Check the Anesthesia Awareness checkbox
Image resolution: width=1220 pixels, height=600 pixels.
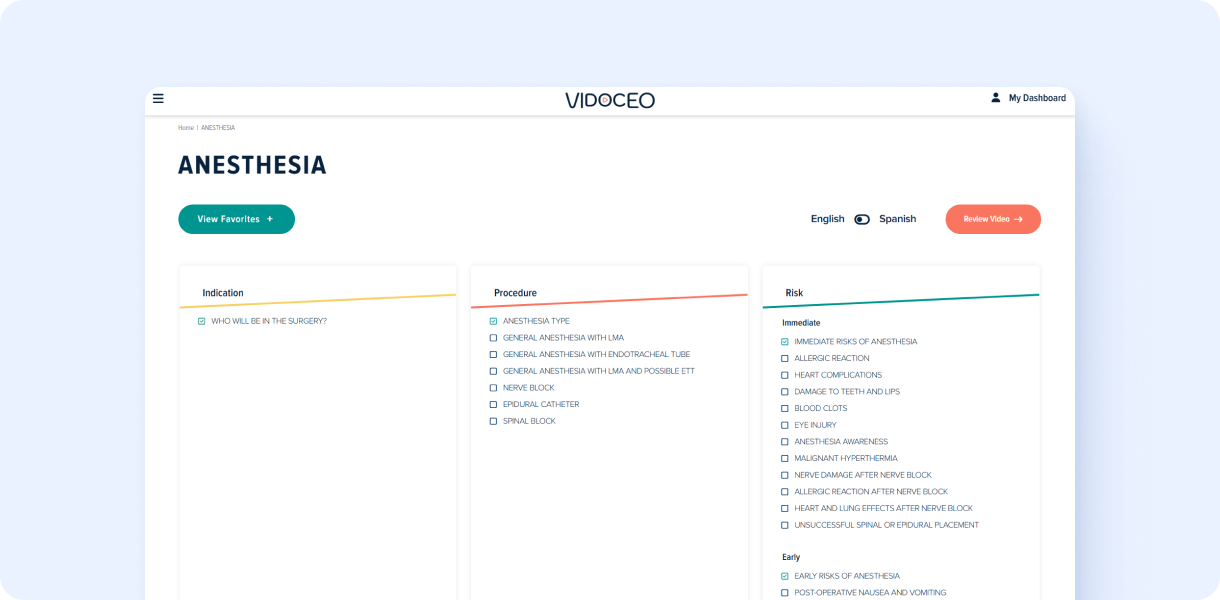pyautogui.click(x=785, y=442)
